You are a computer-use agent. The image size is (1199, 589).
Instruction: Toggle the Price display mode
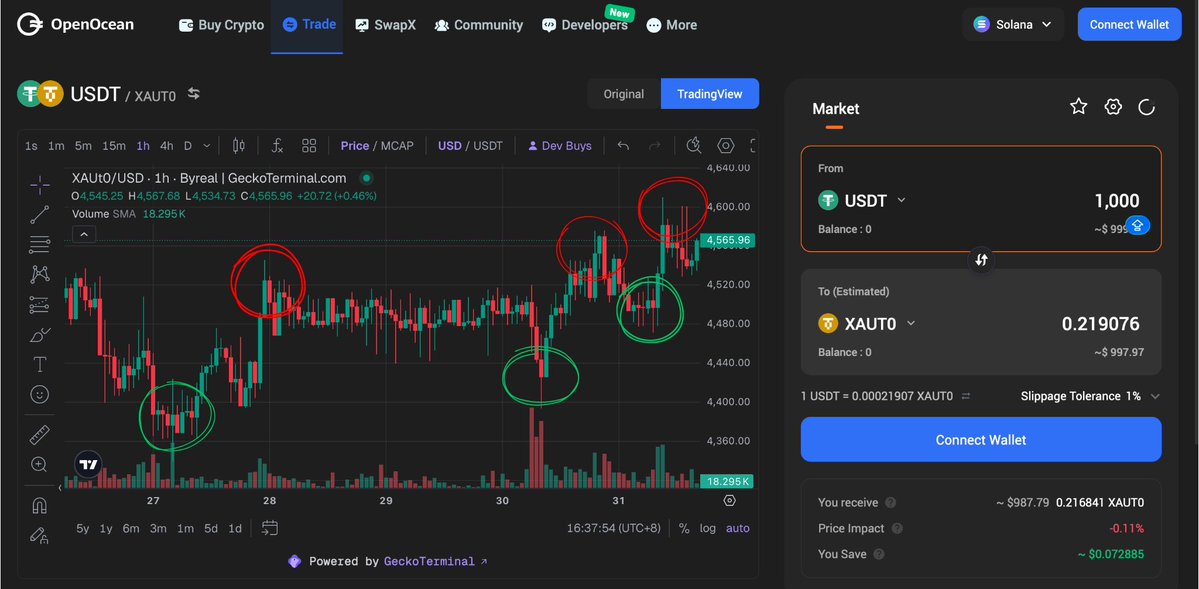355,145
